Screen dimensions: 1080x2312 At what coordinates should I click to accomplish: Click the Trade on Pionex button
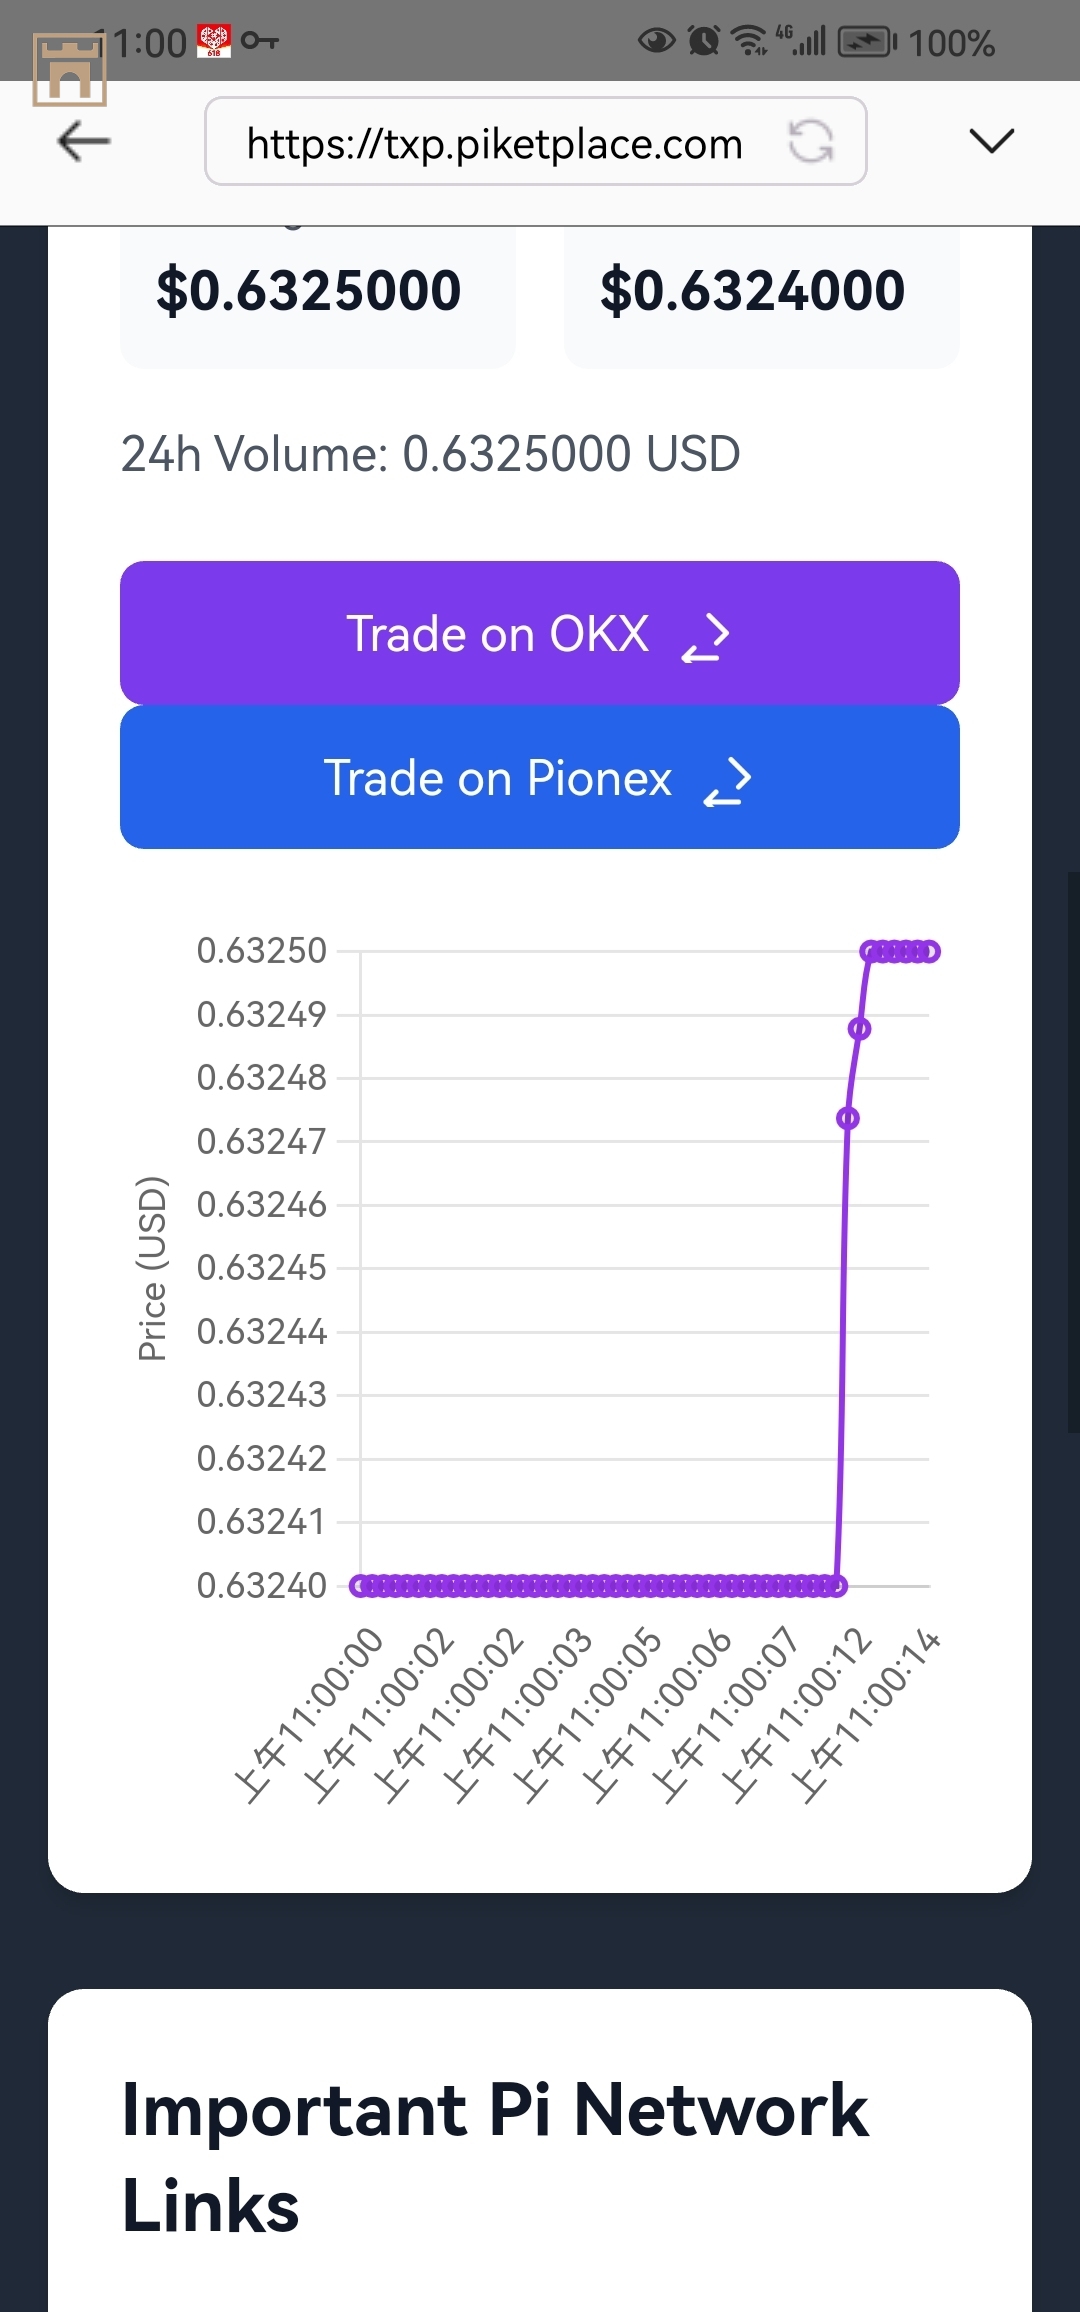point(540,777)
